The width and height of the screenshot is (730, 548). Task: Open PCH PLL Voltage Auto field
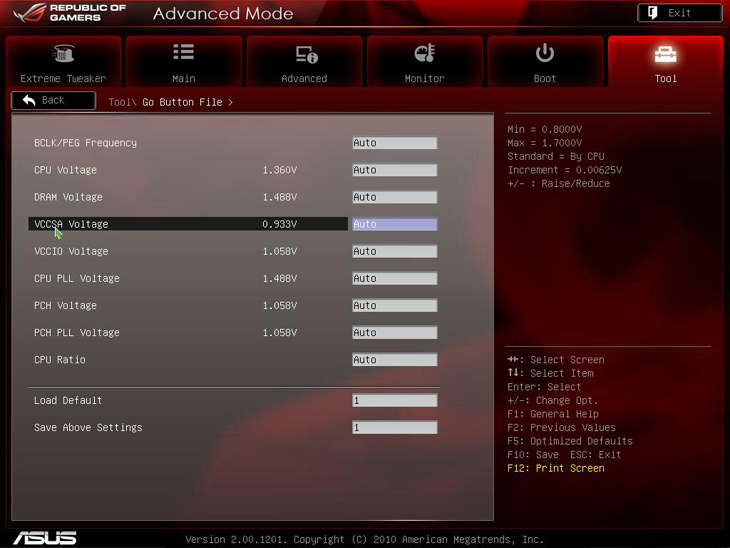click(x=394, y=333)
